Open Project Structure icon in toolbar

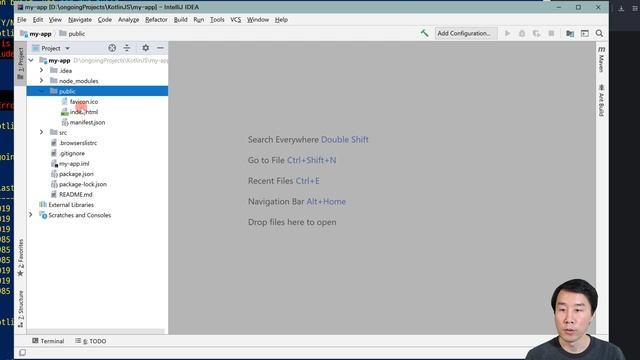570,33
